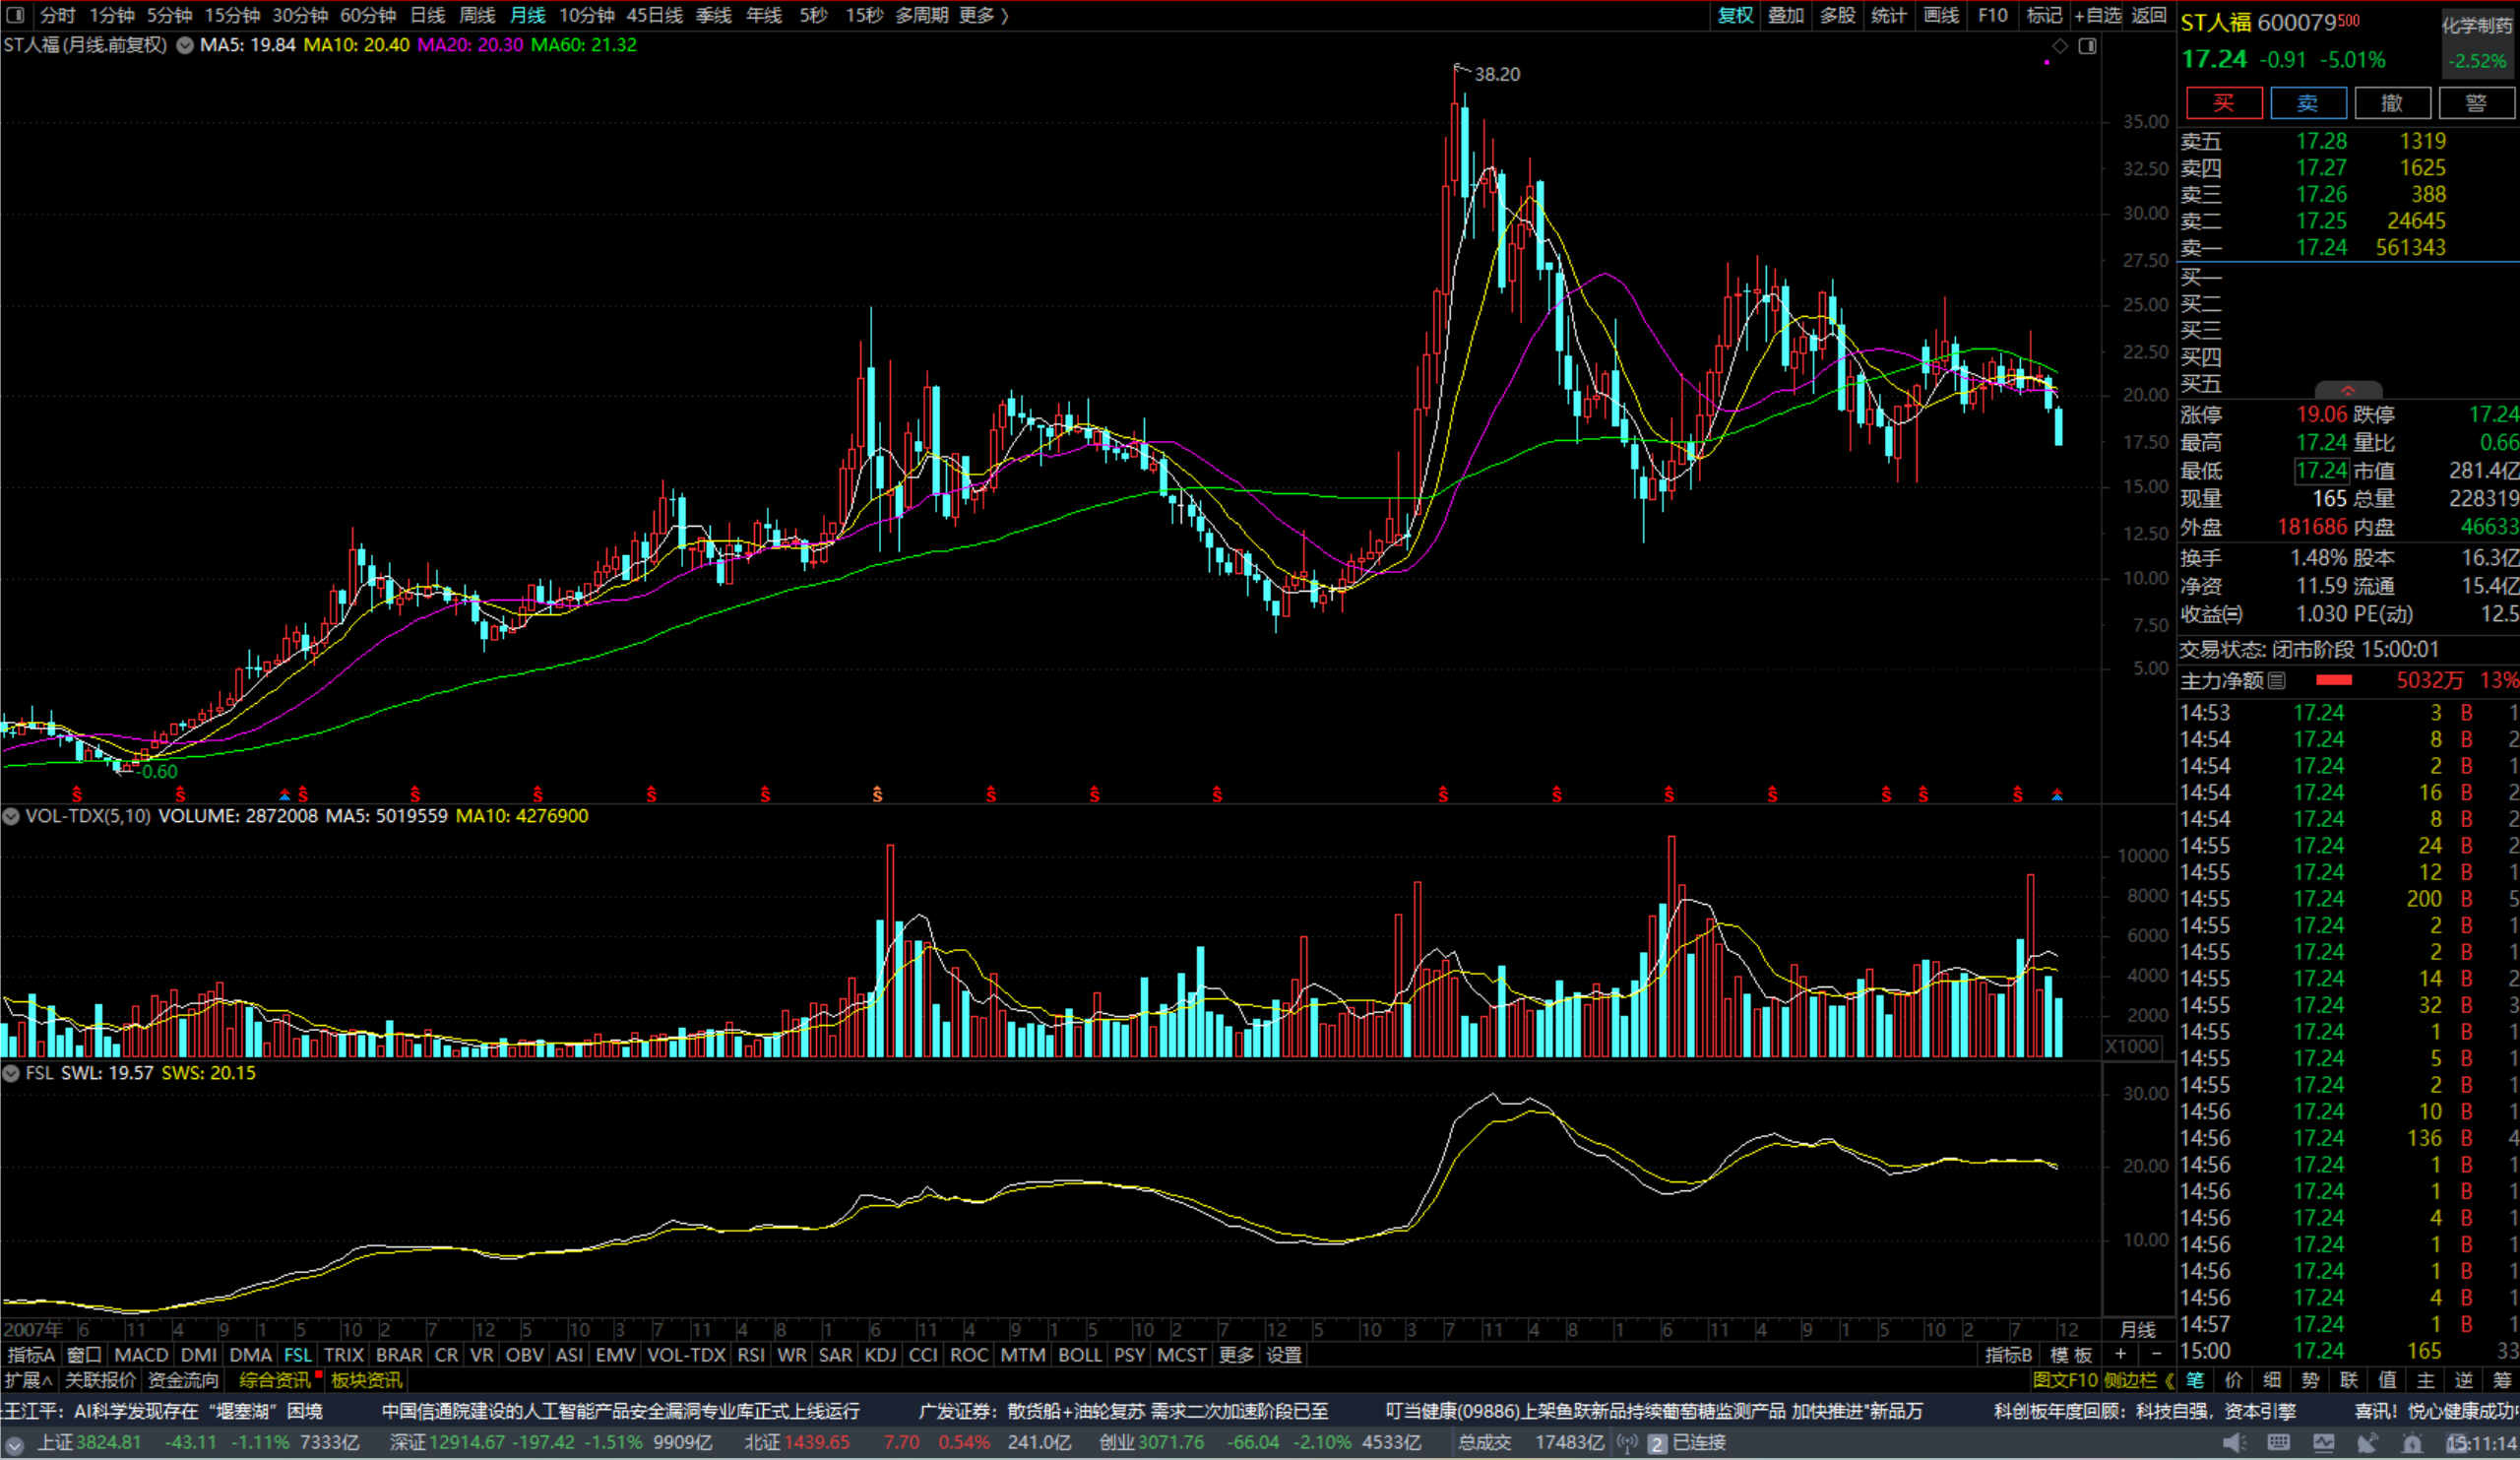2520x1460 pixels.
Task: Open the alarm siren alert icon
Action: click(2412, 1443)
